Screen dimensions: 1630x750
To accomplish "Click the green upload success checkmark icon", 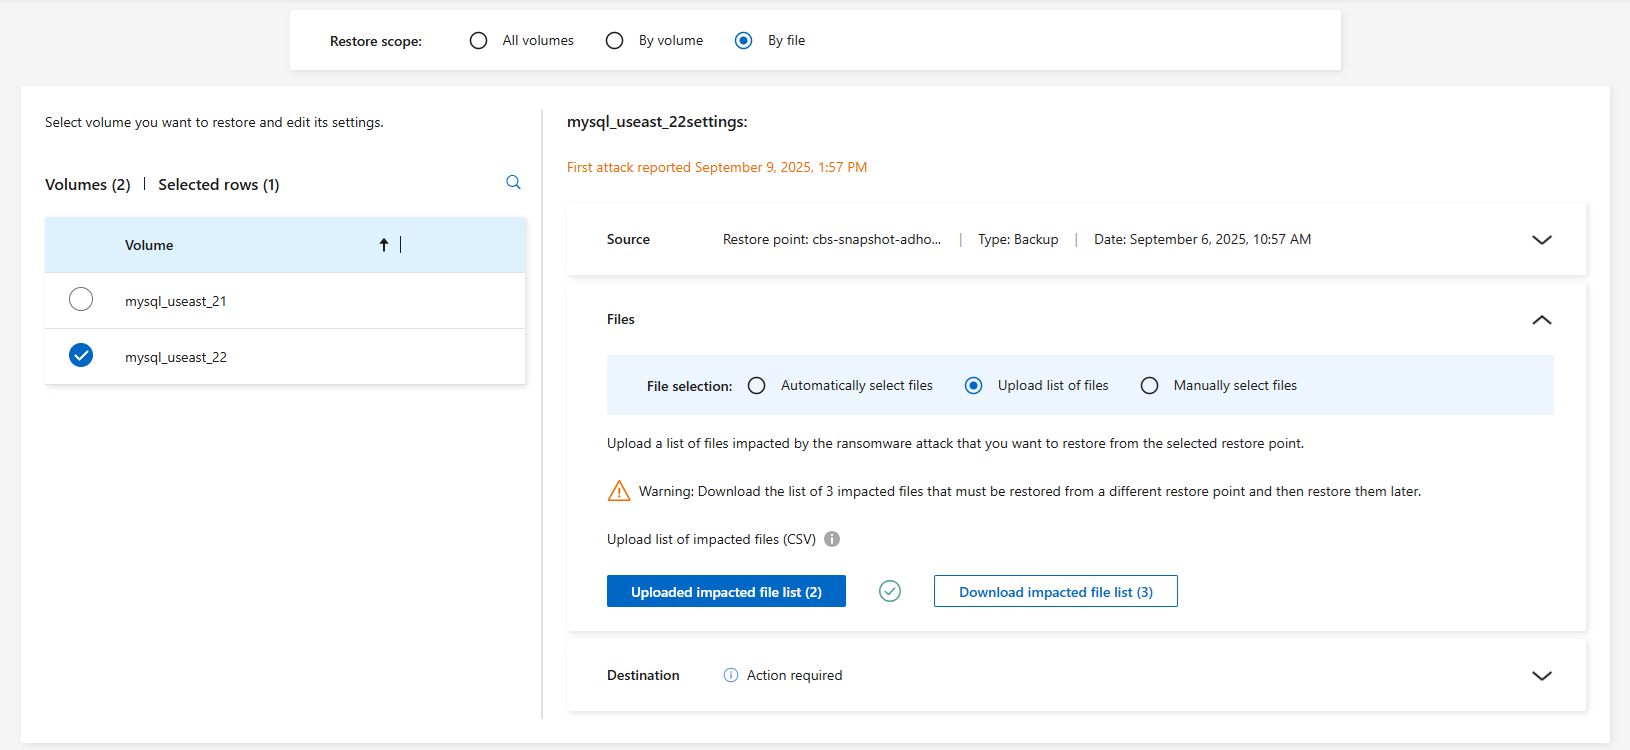I will pos(890,591).
